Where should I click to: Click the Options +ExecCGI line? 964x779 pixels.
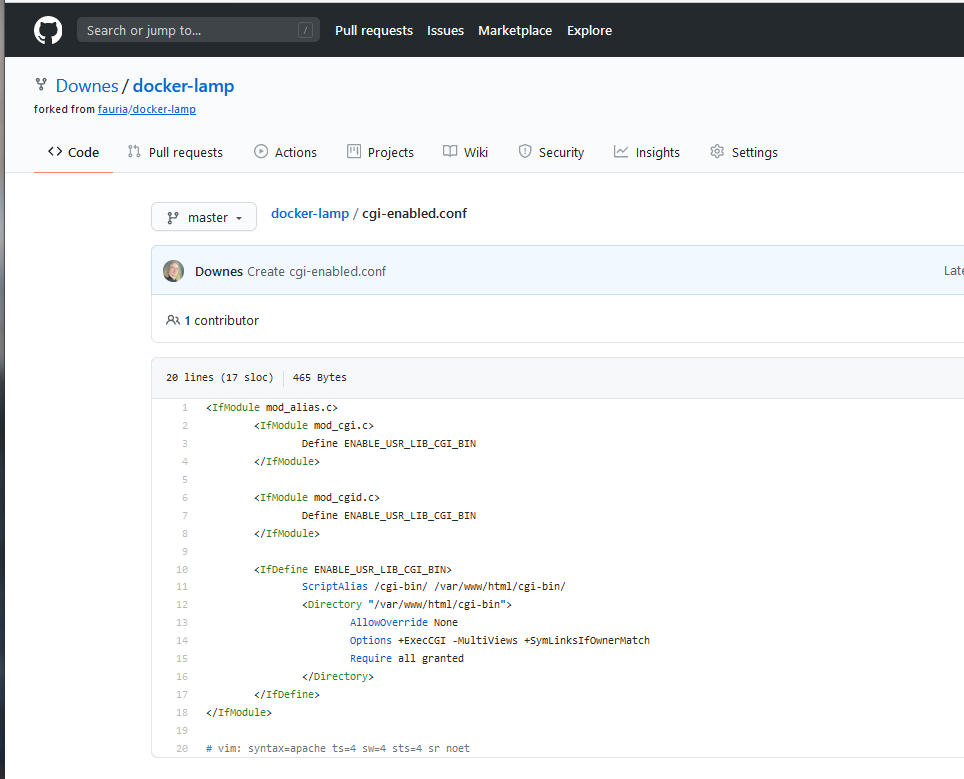pyautogui.click(x=500, y=641)
